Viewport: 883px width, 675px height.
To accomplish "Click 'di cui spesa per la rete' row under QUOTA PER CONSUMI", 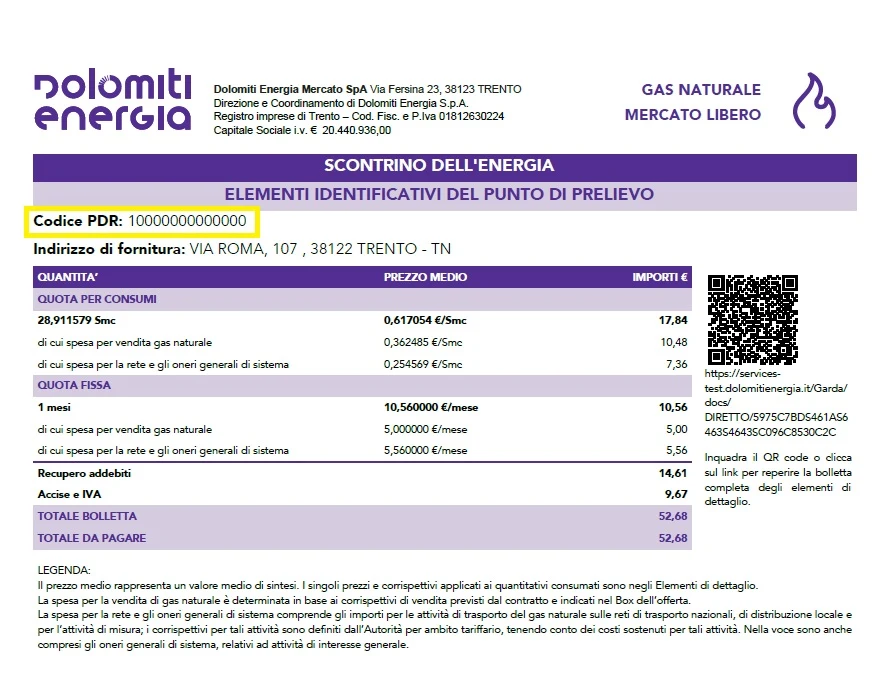I will [x=163, y=364].
